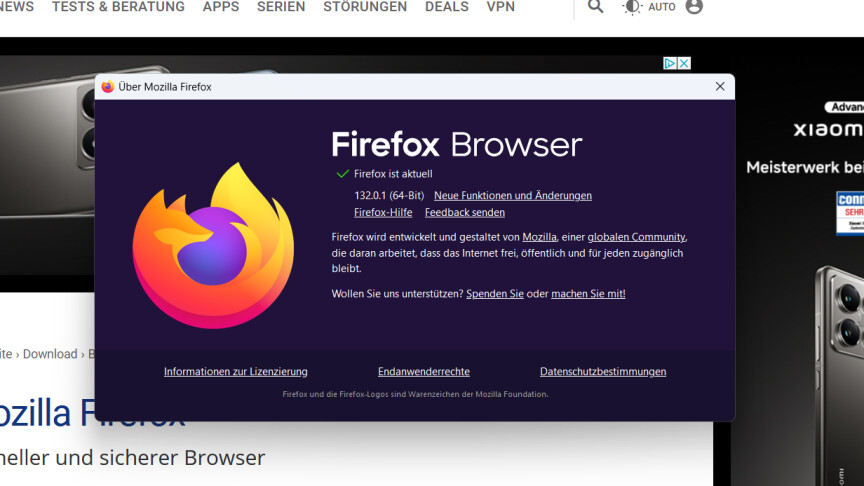The width and height of the screenshot is (864, 486).
Task: Dismiss the banner ad with X icon
Action: 684,63
